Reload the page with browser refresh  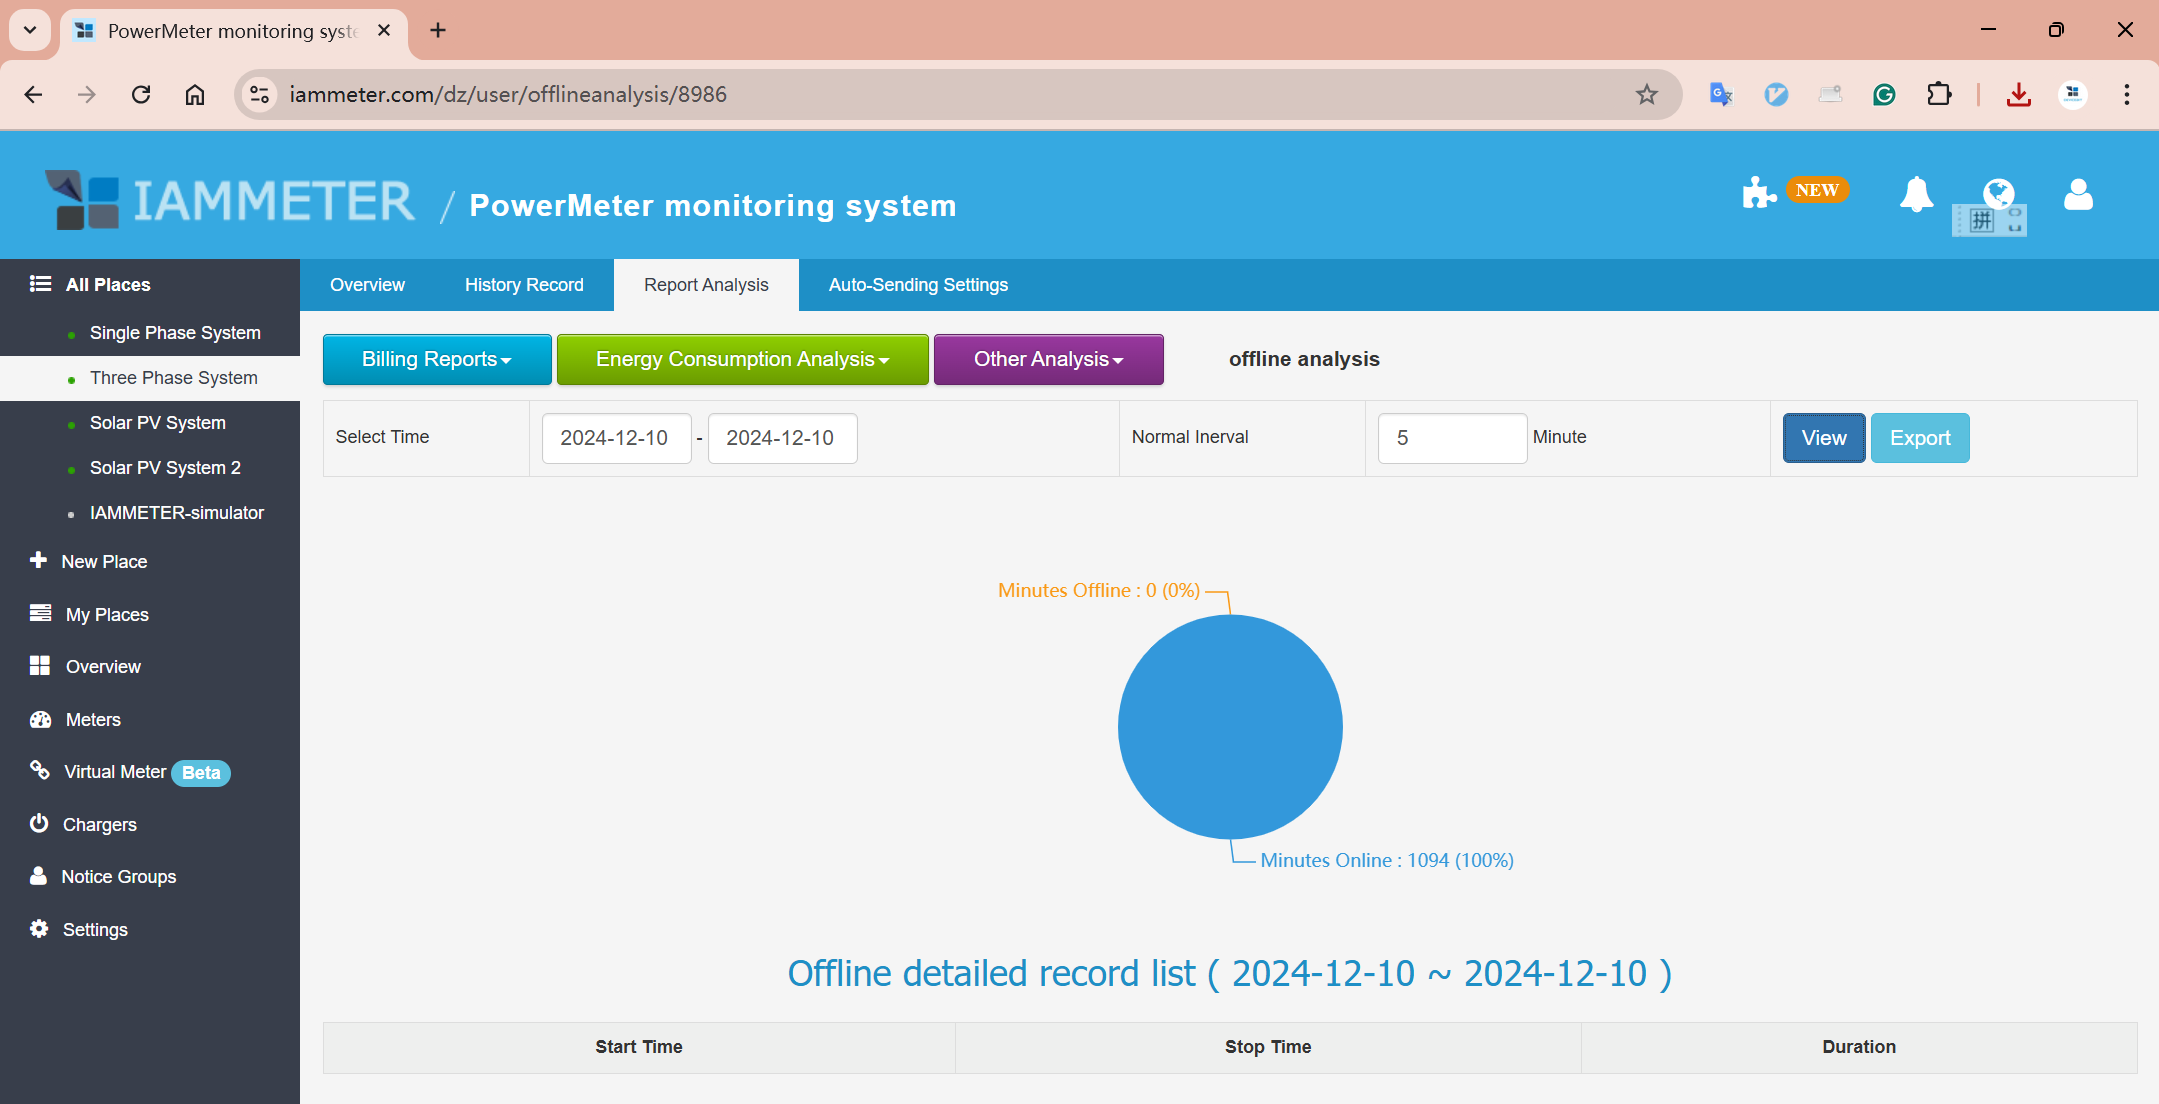point(141,94)
